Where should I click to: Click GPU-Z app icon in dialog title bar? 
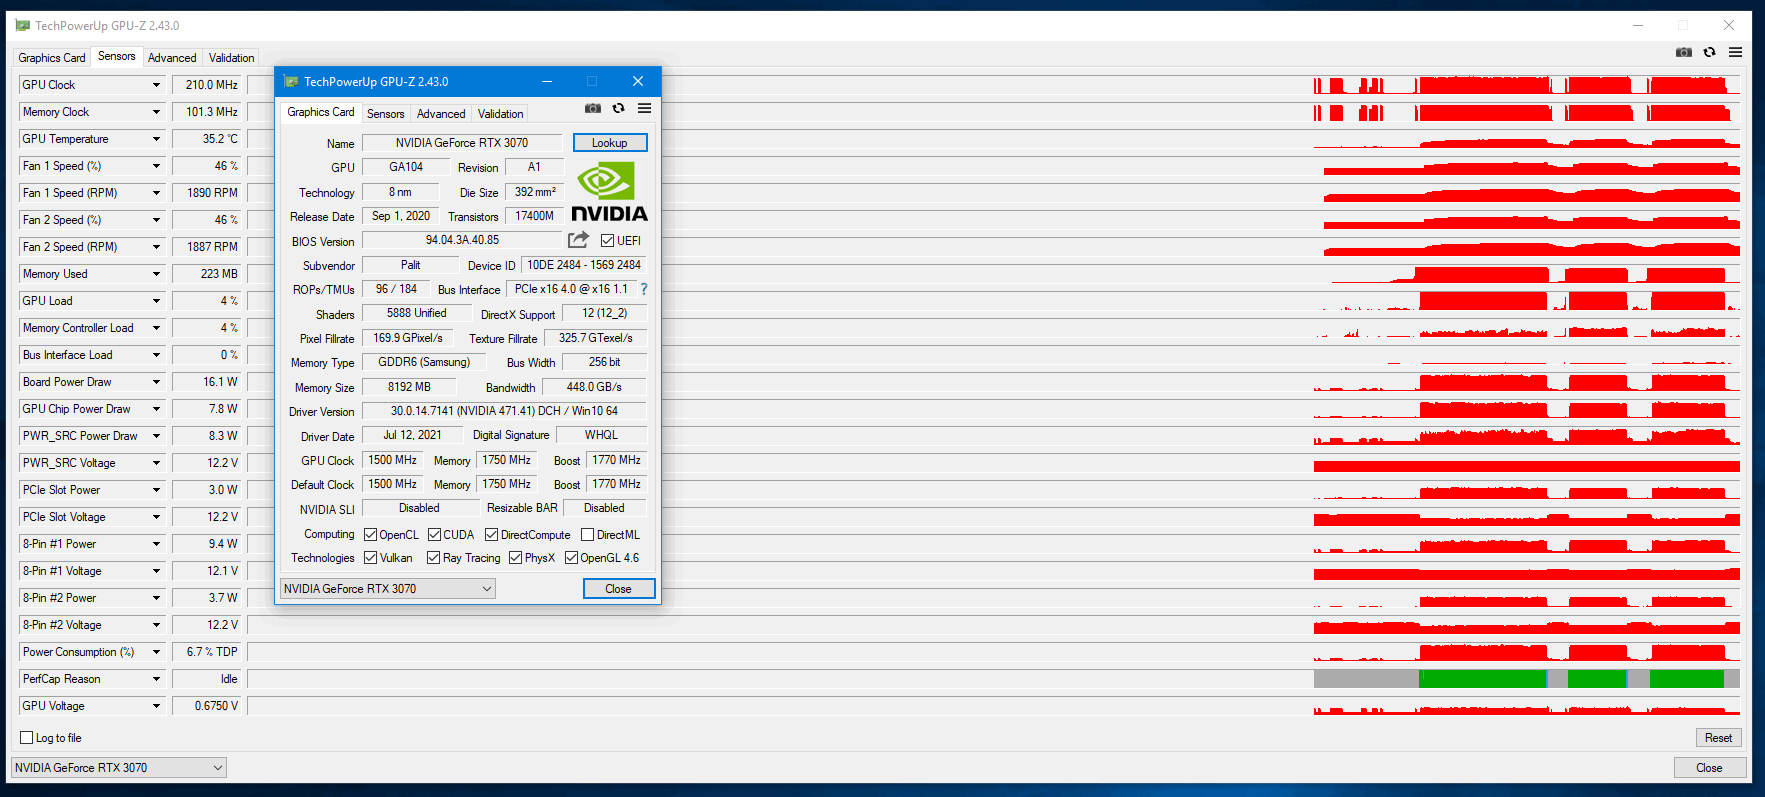pyautogui.click(x=291, y=82)
